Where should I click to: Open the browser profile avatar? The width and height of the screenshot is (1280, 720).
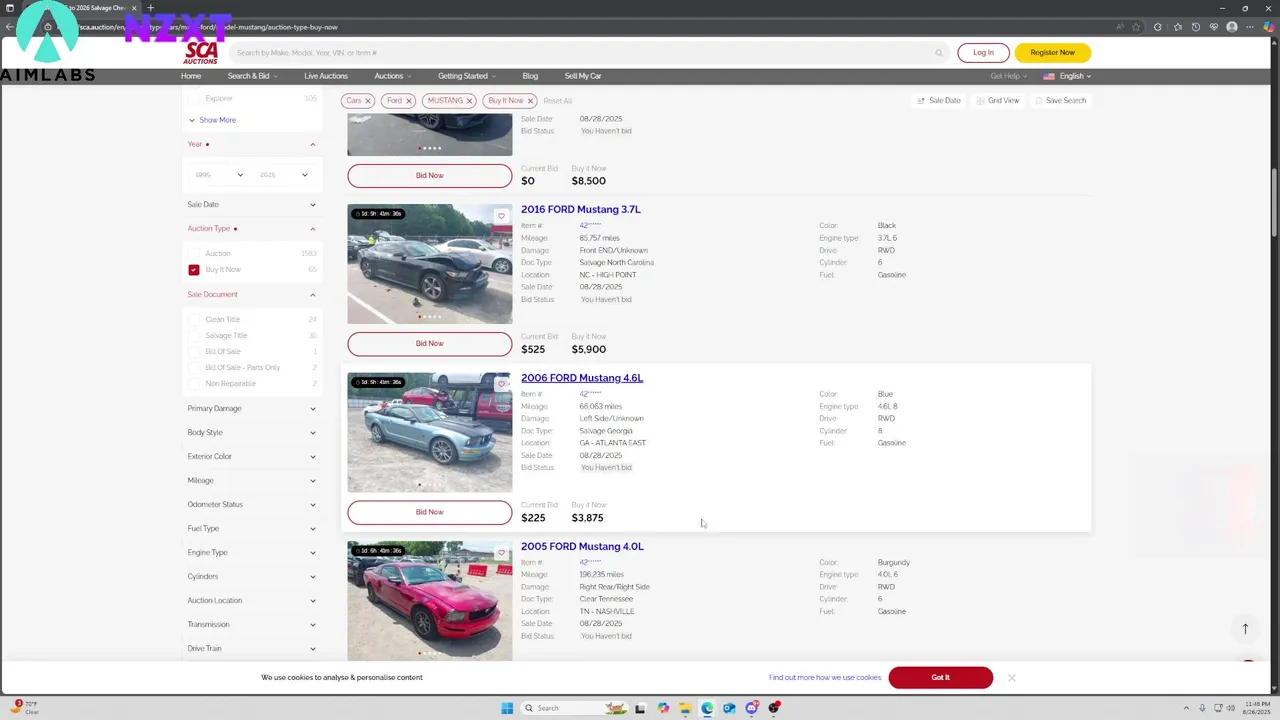1232,27
